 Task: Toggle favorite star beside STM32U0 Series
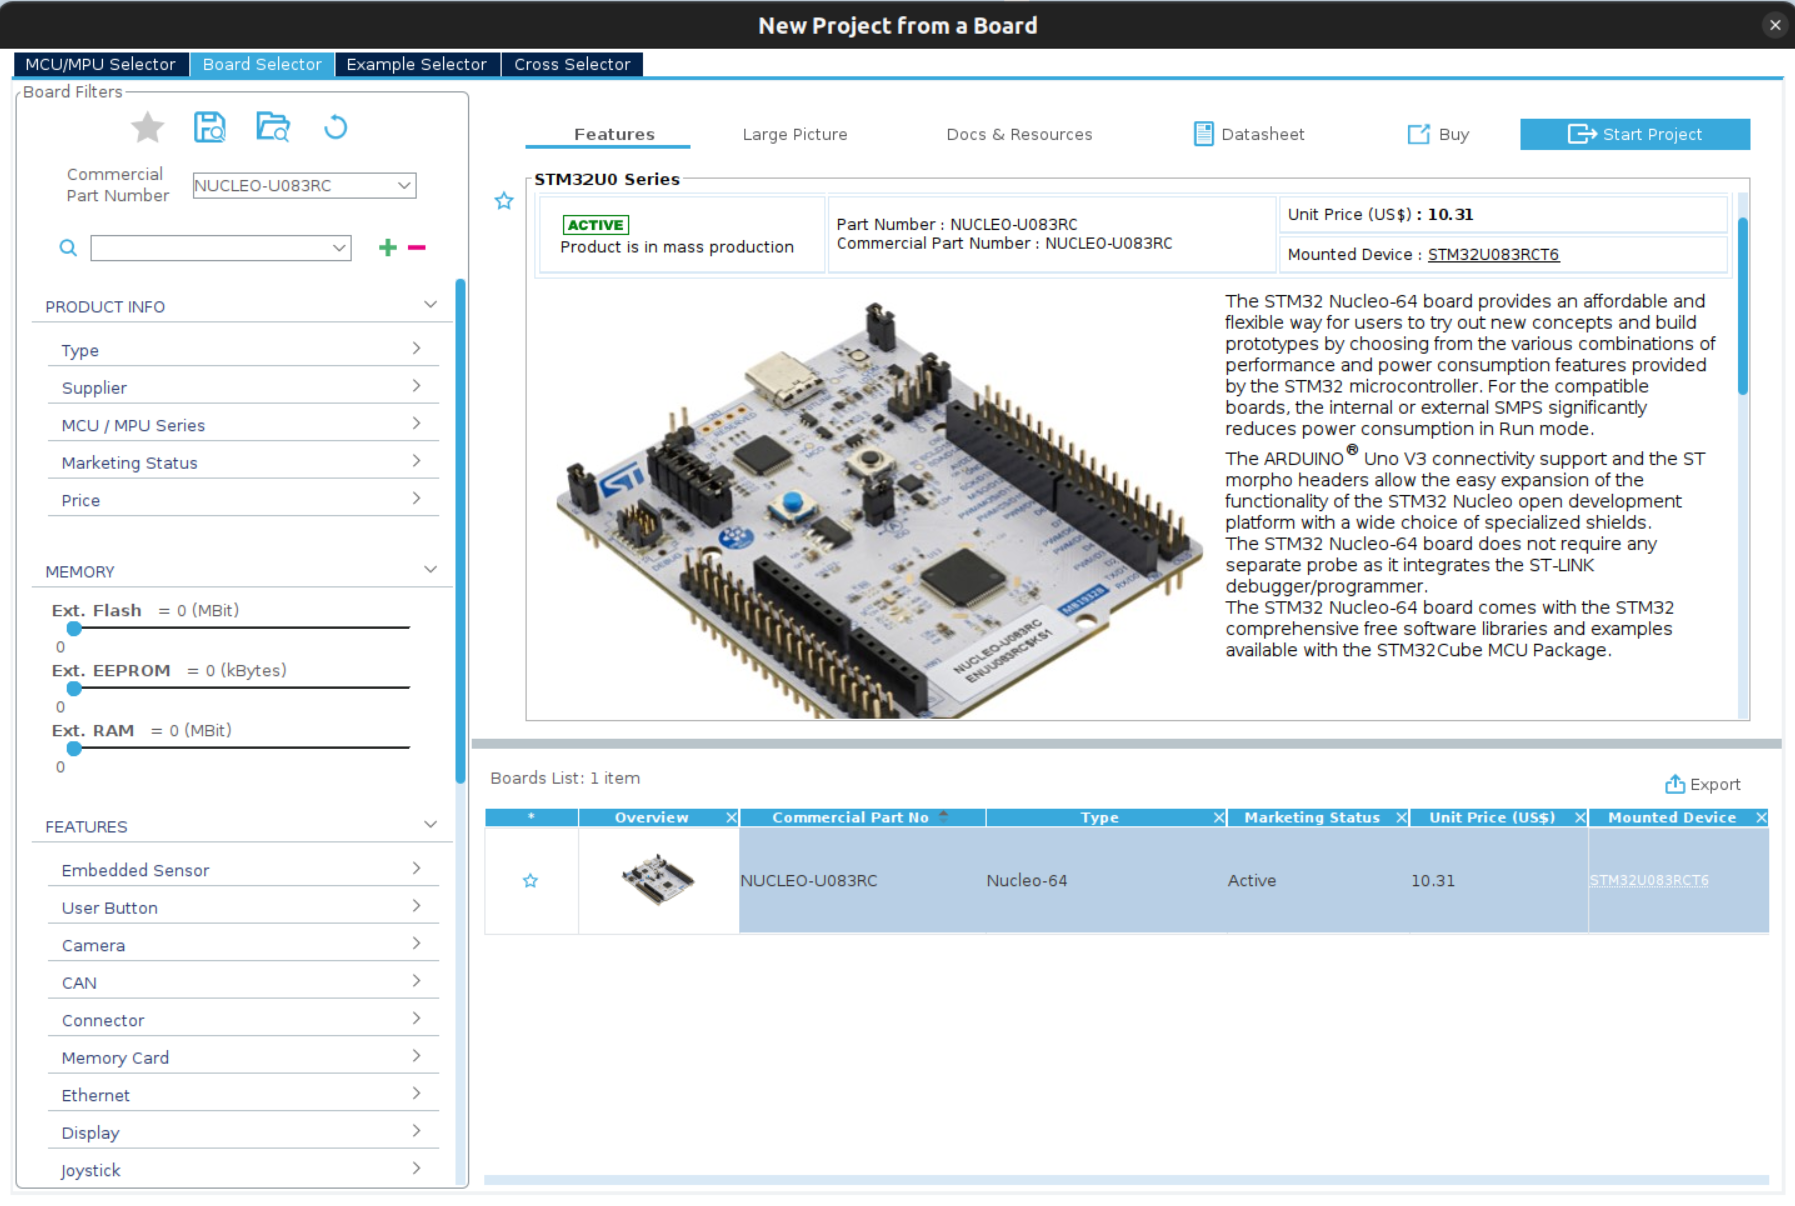click(x=504, y=201)
